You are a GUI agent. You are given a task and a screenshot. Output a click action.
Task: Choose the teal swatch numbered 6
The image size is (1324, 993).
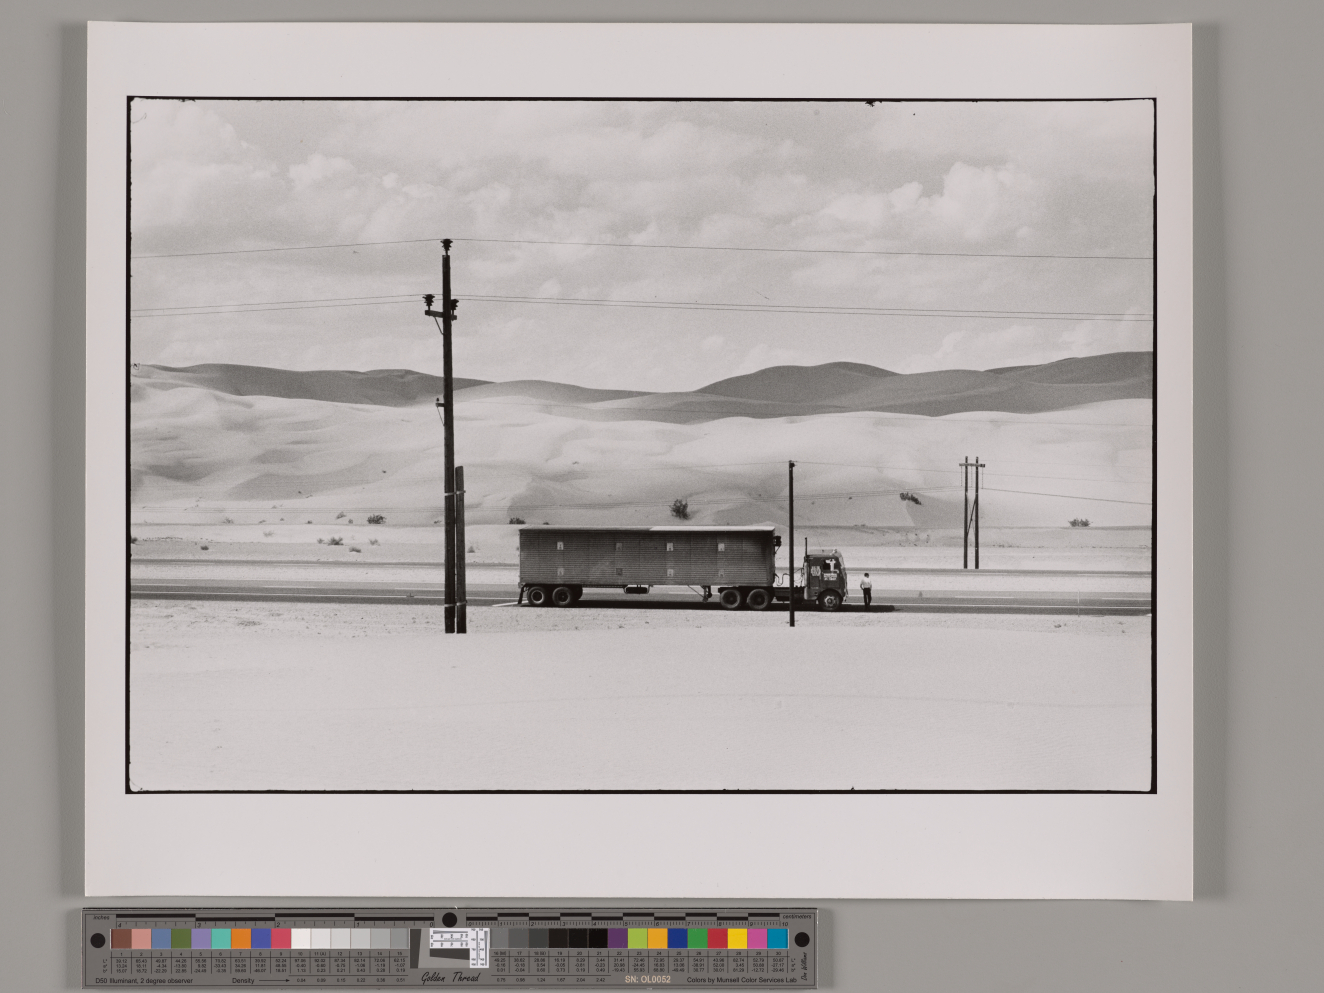[221, 939]
